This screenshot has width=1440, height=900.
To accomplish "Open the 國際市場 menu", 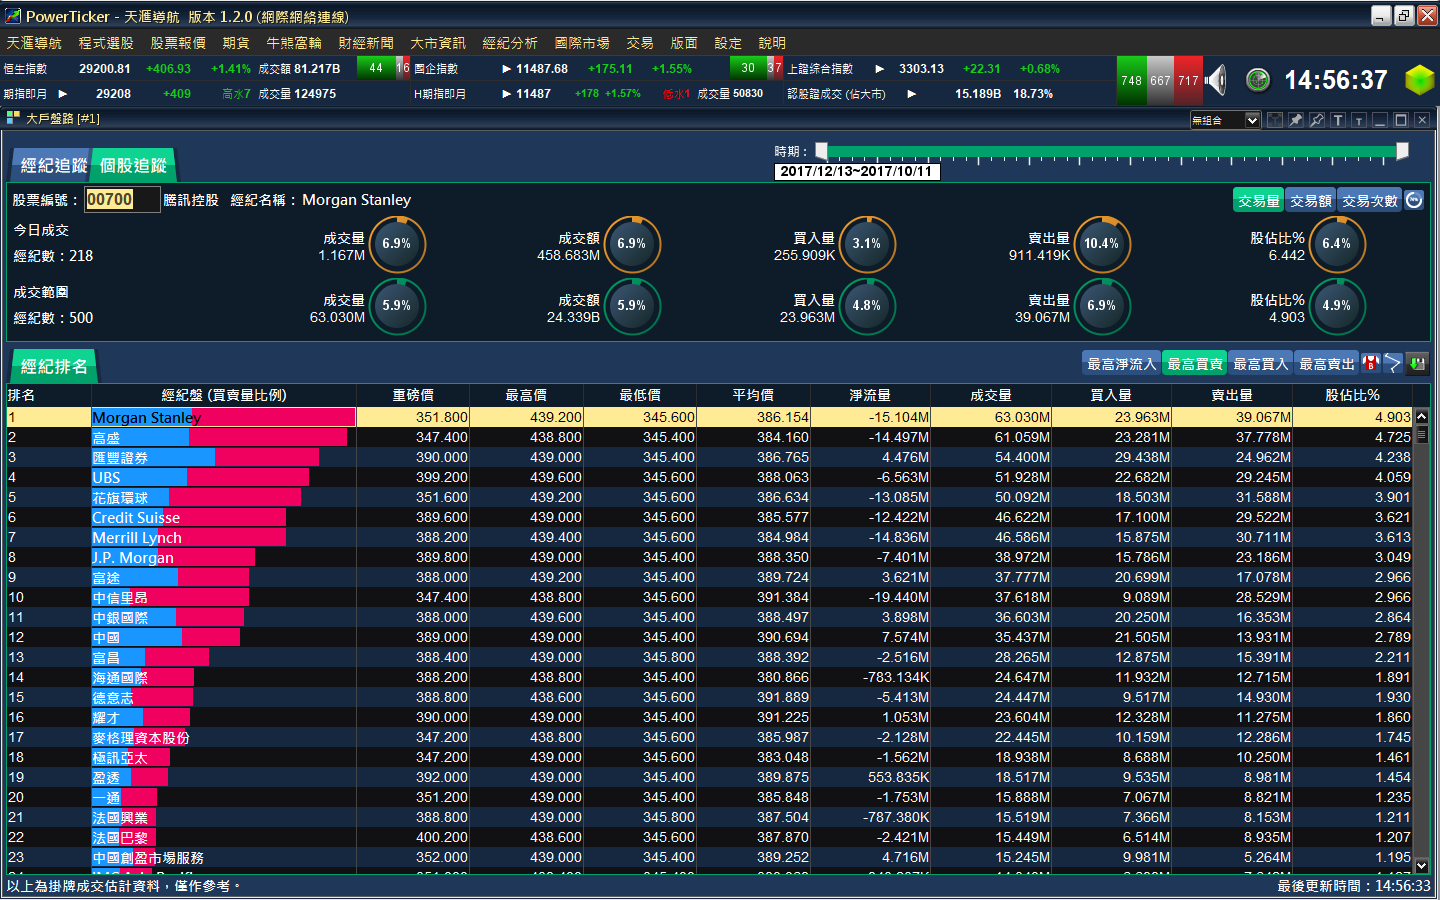I will click(x=582, y=43).
